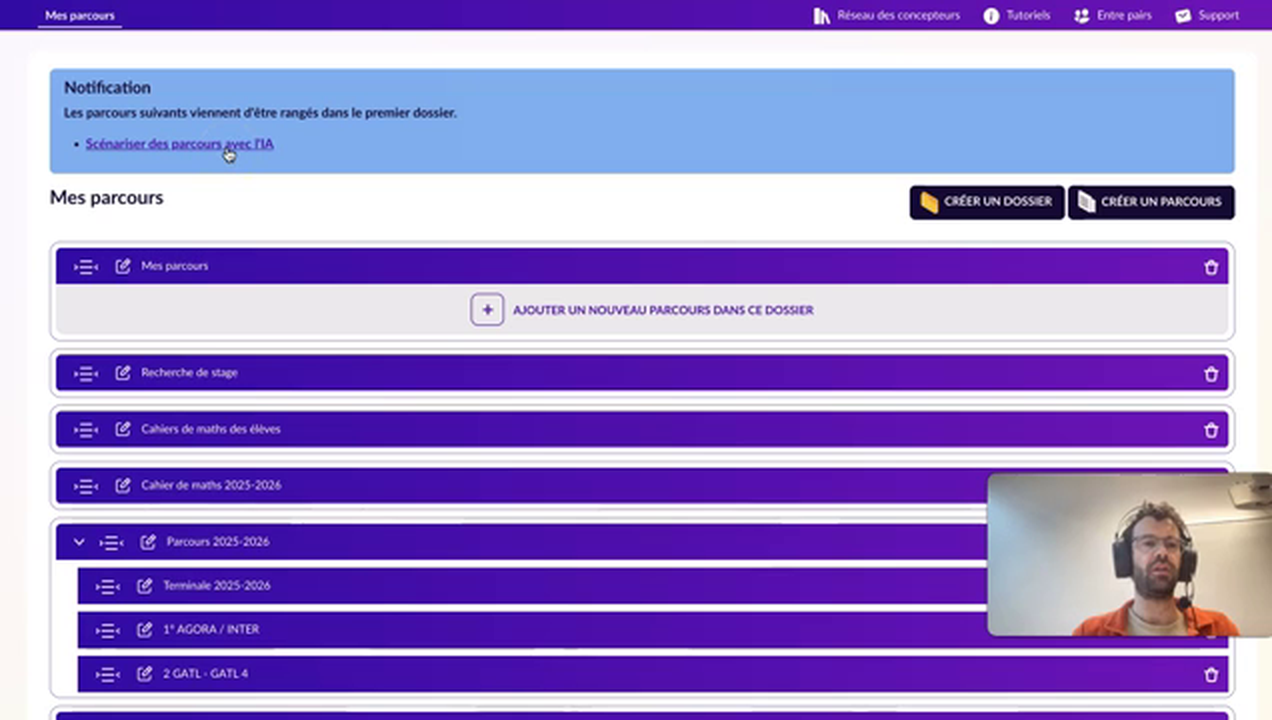Click the plus icon to add a parcours
Image resolution: width=1272 pixels, height=720 pixels.
[487, 310]
